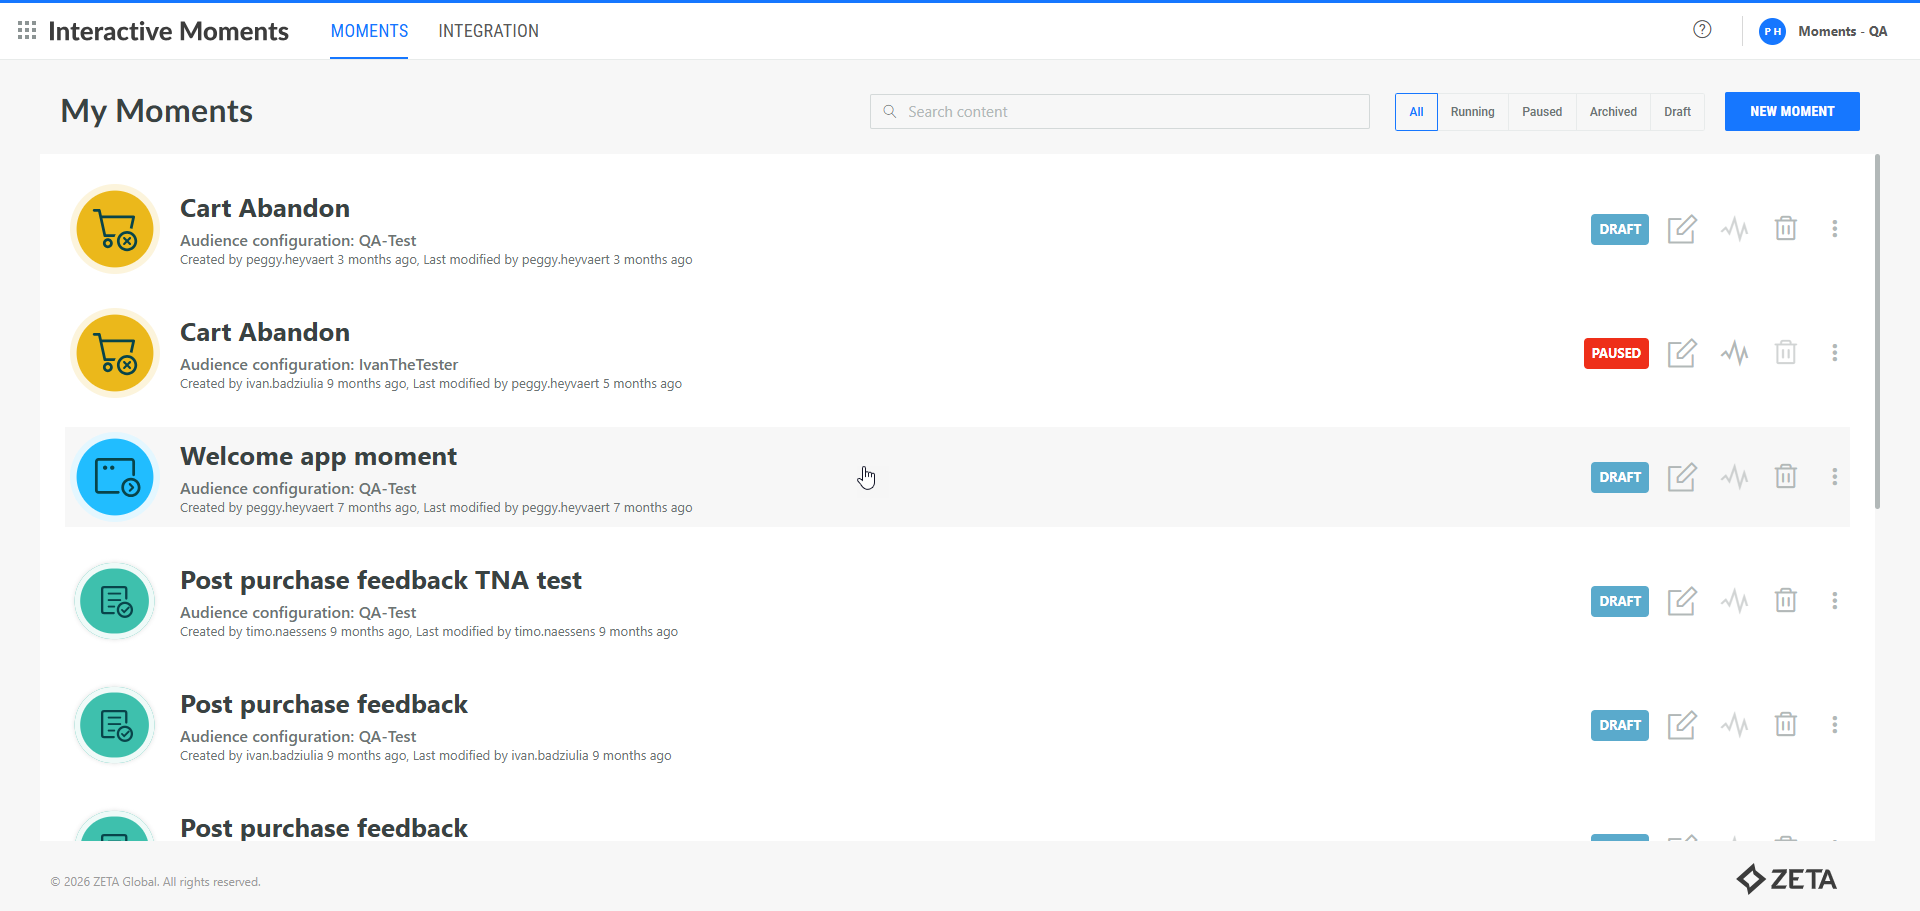Go to the Moments tab
This screenshot has width=1920, height=911.
tap(369, 31)
